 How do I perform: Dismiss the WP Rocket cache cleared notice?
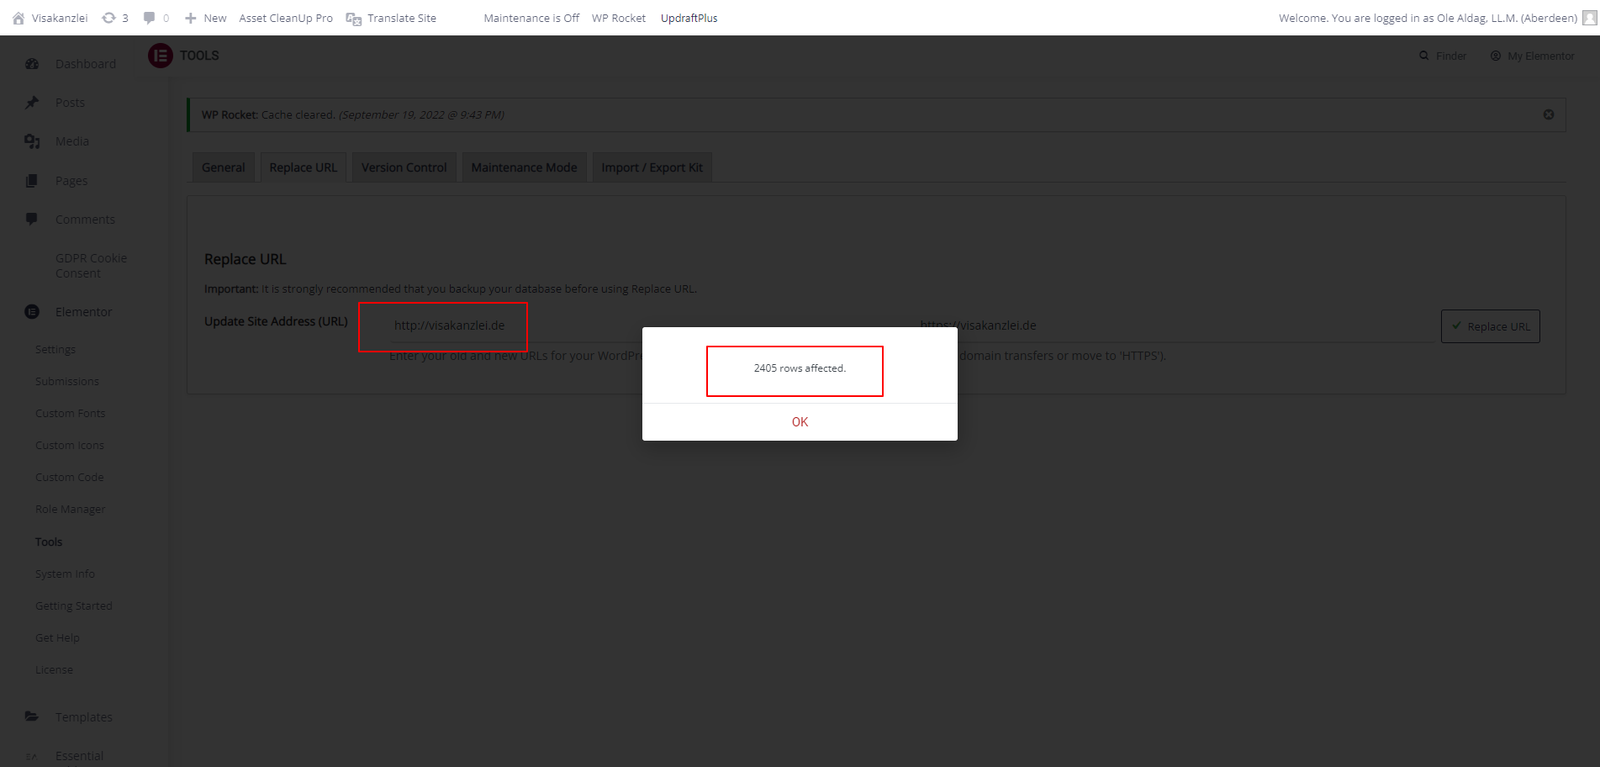[1548, 115]
